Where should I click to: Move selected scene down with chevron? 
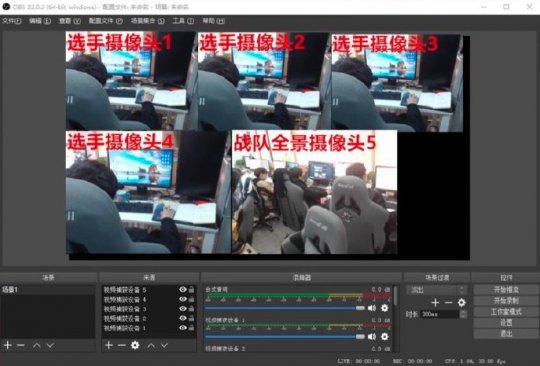[50, 345]
